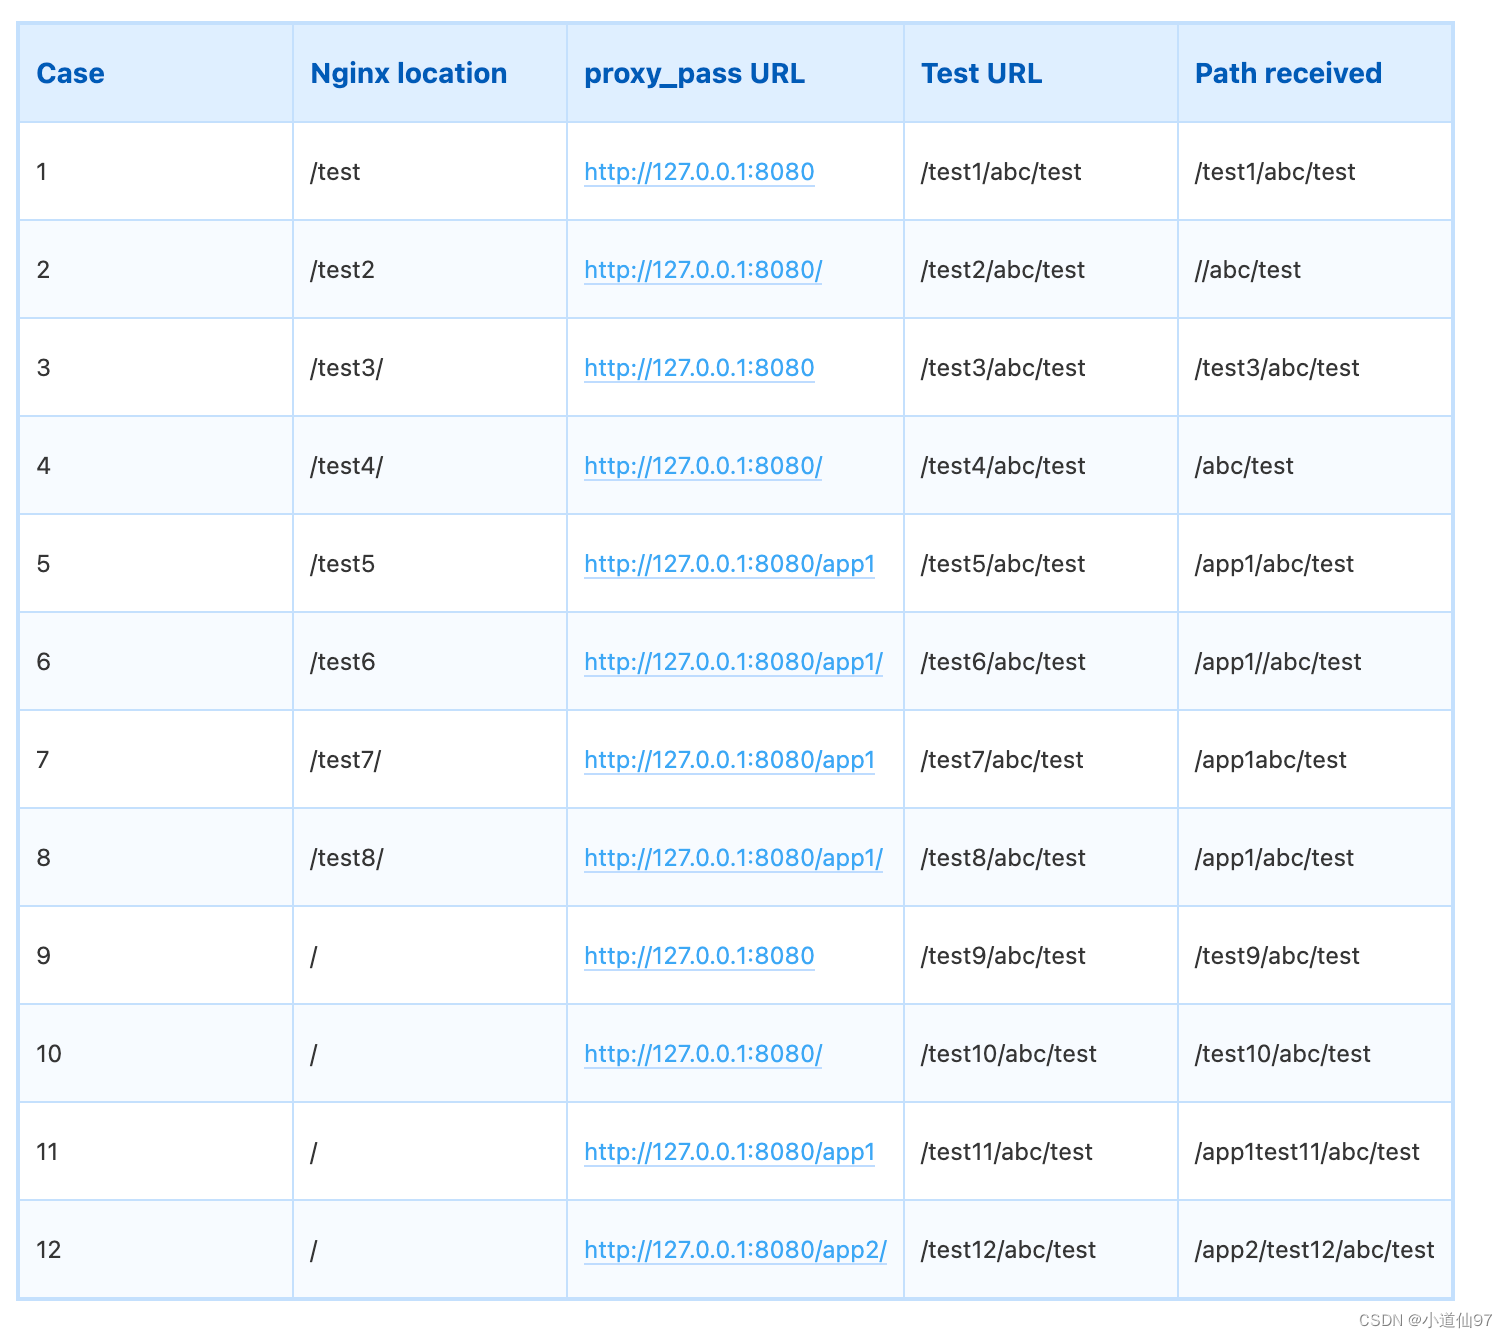Screen dimensions: 1508x1338
Task: Click the '/test4/abc/test' Test URL cell
Action: [x=1041, y=466]
